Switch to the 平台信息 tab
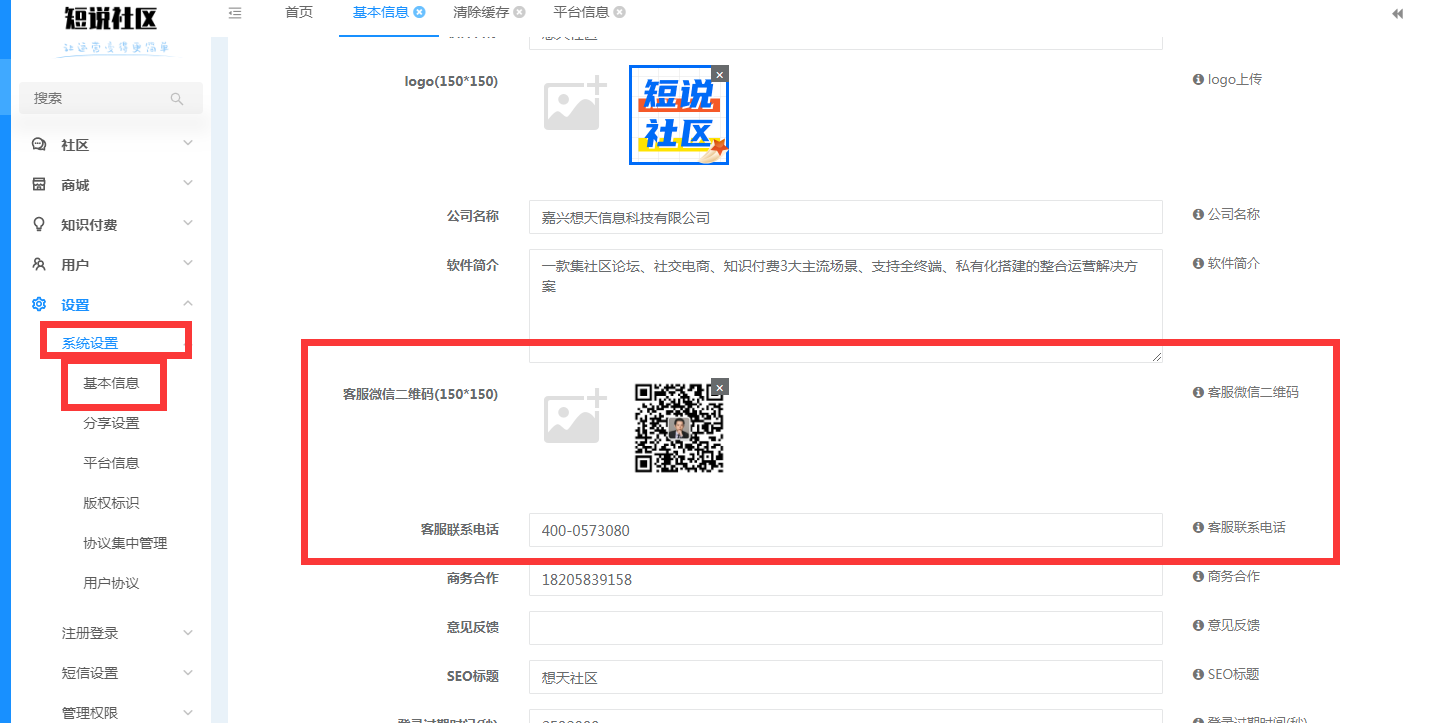The image size is (1434, 723). pos(581,13)
